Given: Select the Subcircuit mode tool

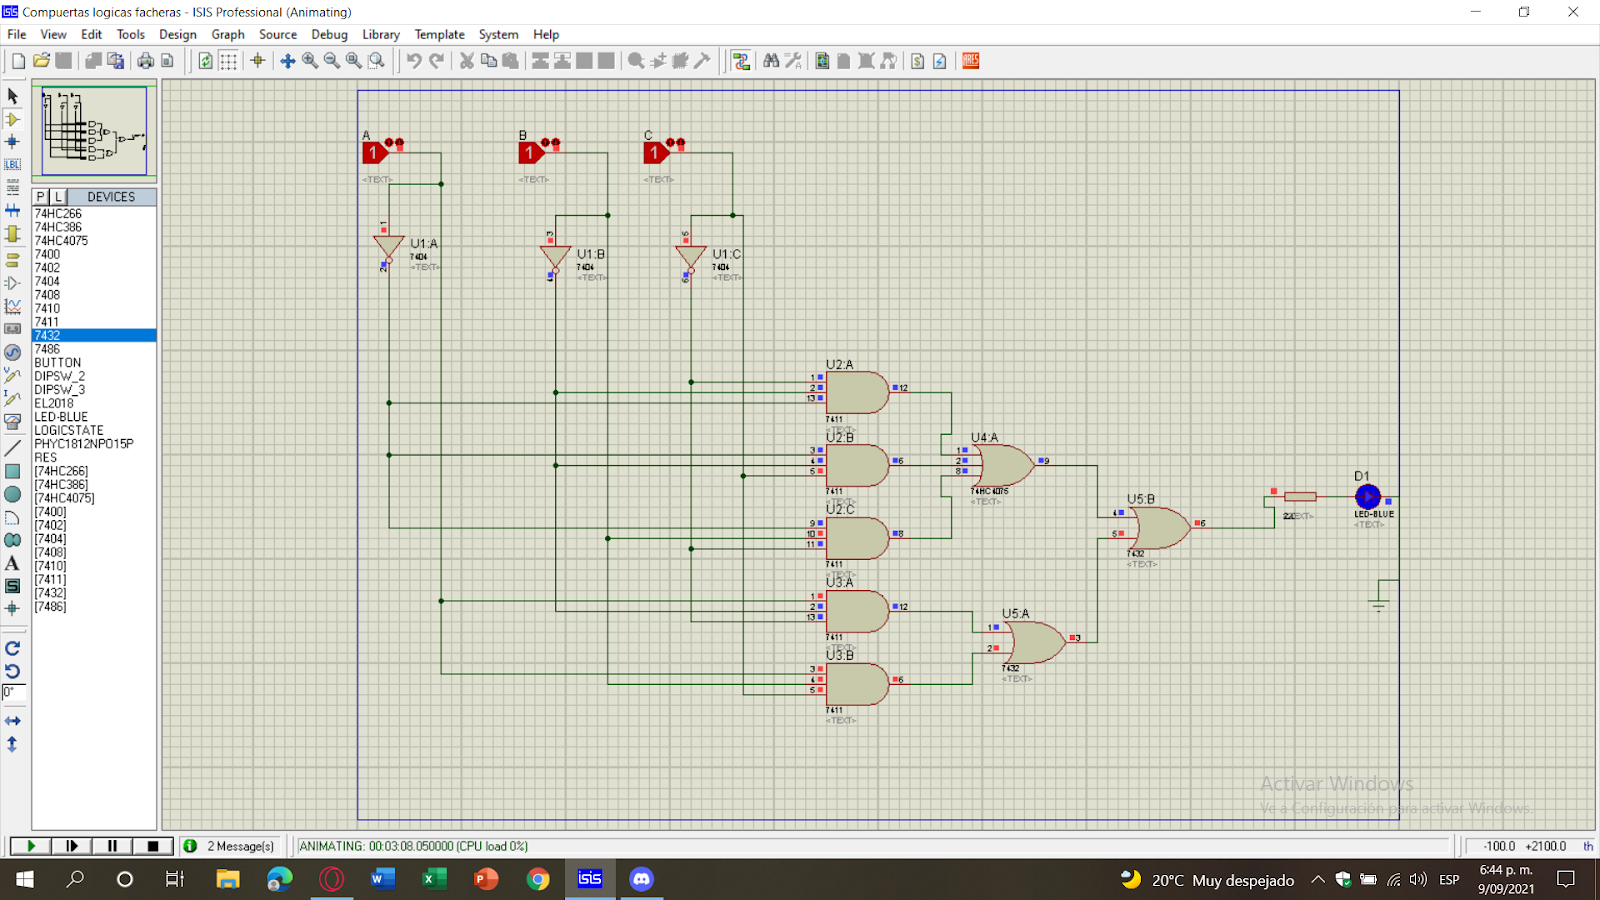Looking at the screenshot, I should tap(13, 233).
